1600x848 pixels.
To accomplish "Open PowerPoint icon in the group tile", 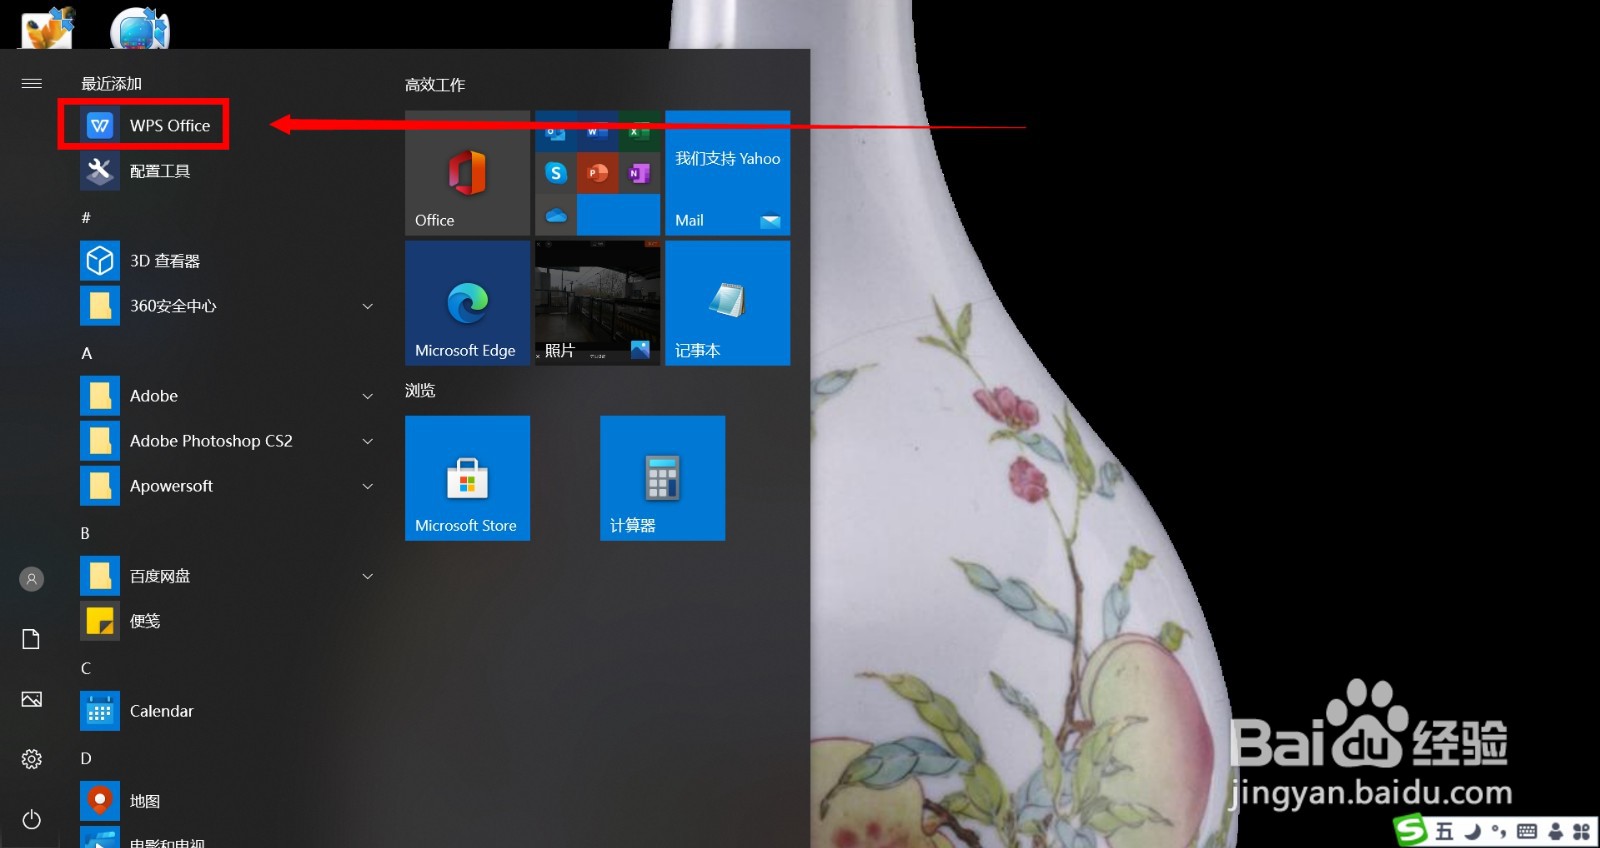I will [x=597, y=173].
